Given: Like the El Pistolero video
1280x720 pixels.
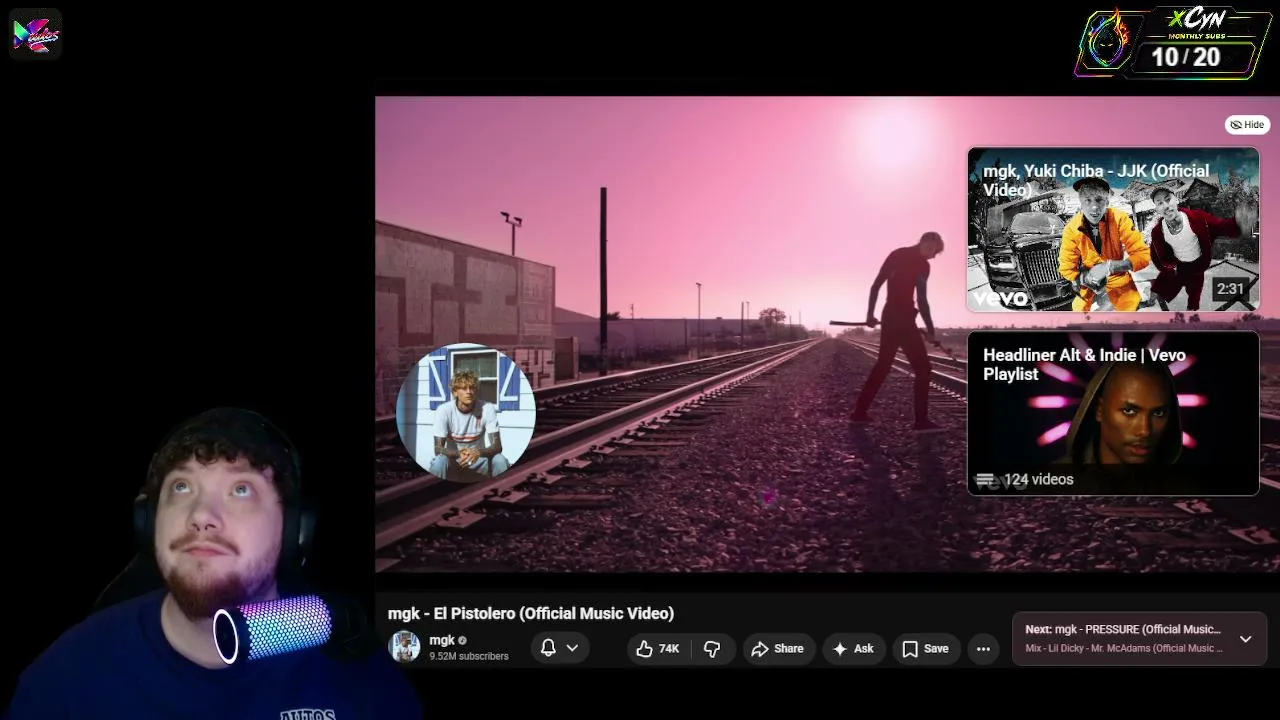Looking at the screenshot, I should 658,649.
